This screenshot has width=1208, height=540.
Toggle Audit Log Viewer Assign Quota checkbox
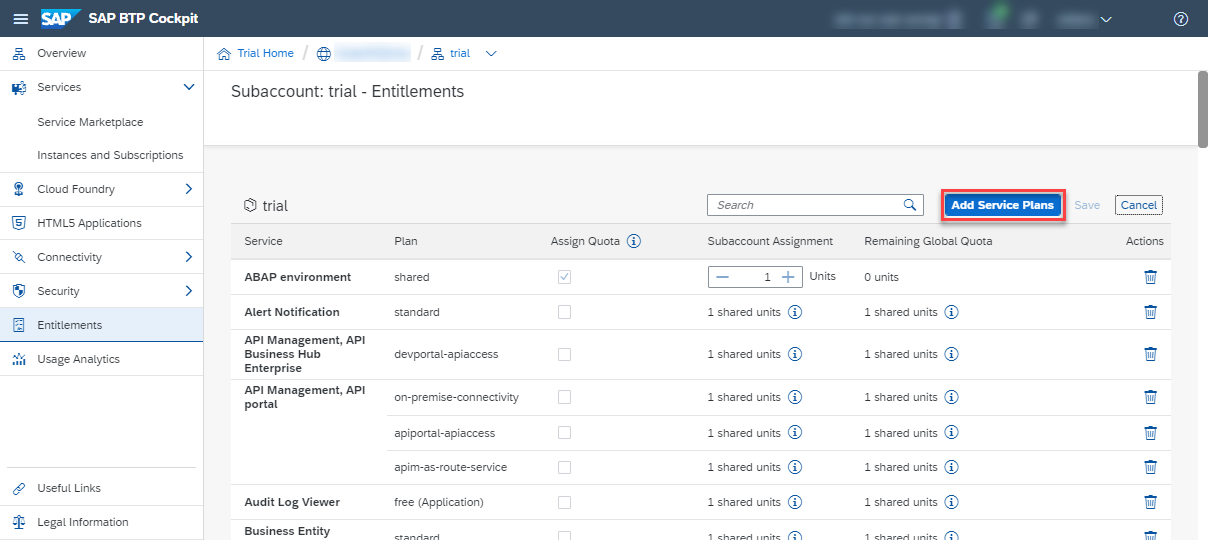[564, 502]
